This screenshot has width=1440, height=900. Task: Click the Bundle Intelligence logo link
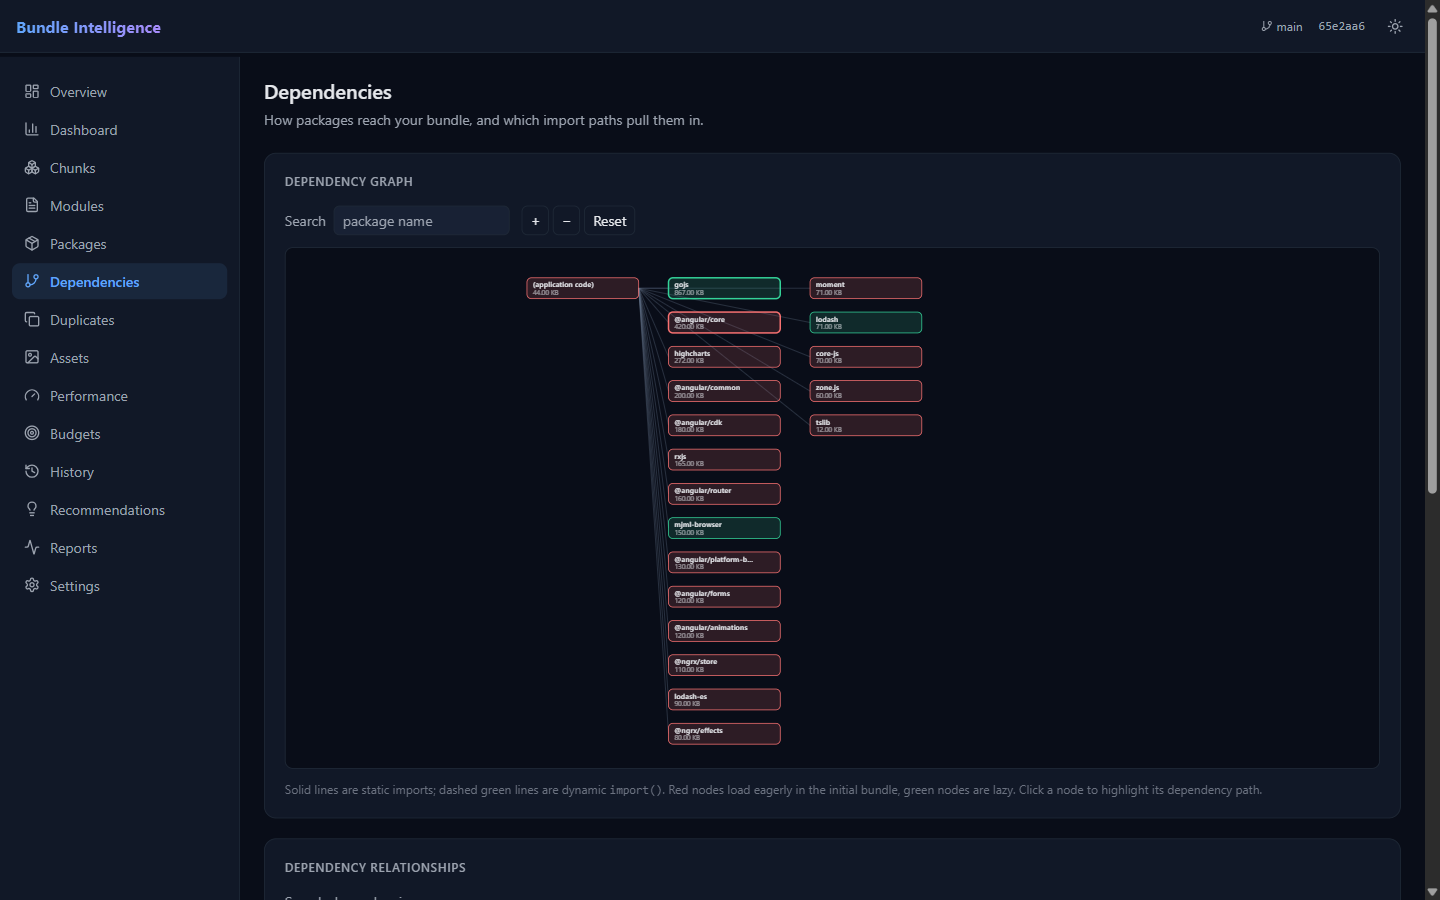(x=88, y=27)
